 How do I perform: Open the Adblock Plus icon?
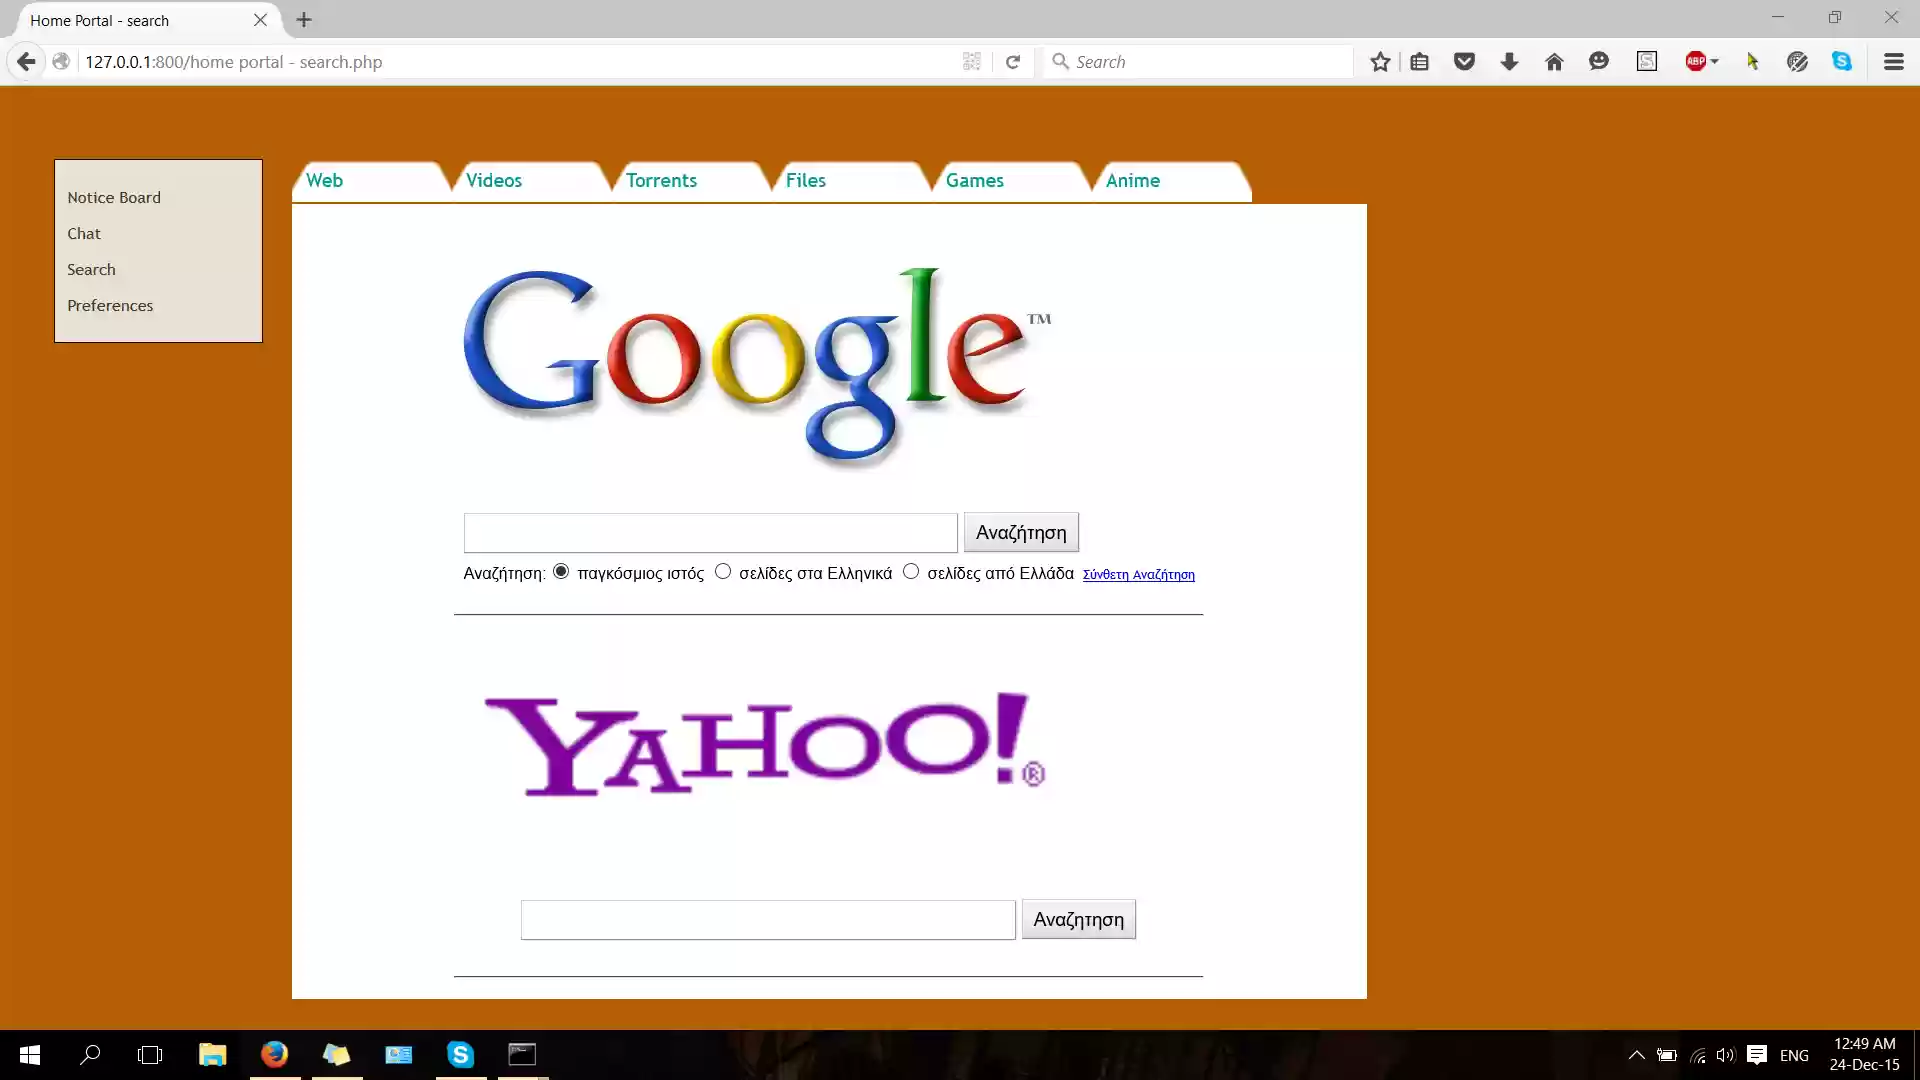coord(1697,61)
